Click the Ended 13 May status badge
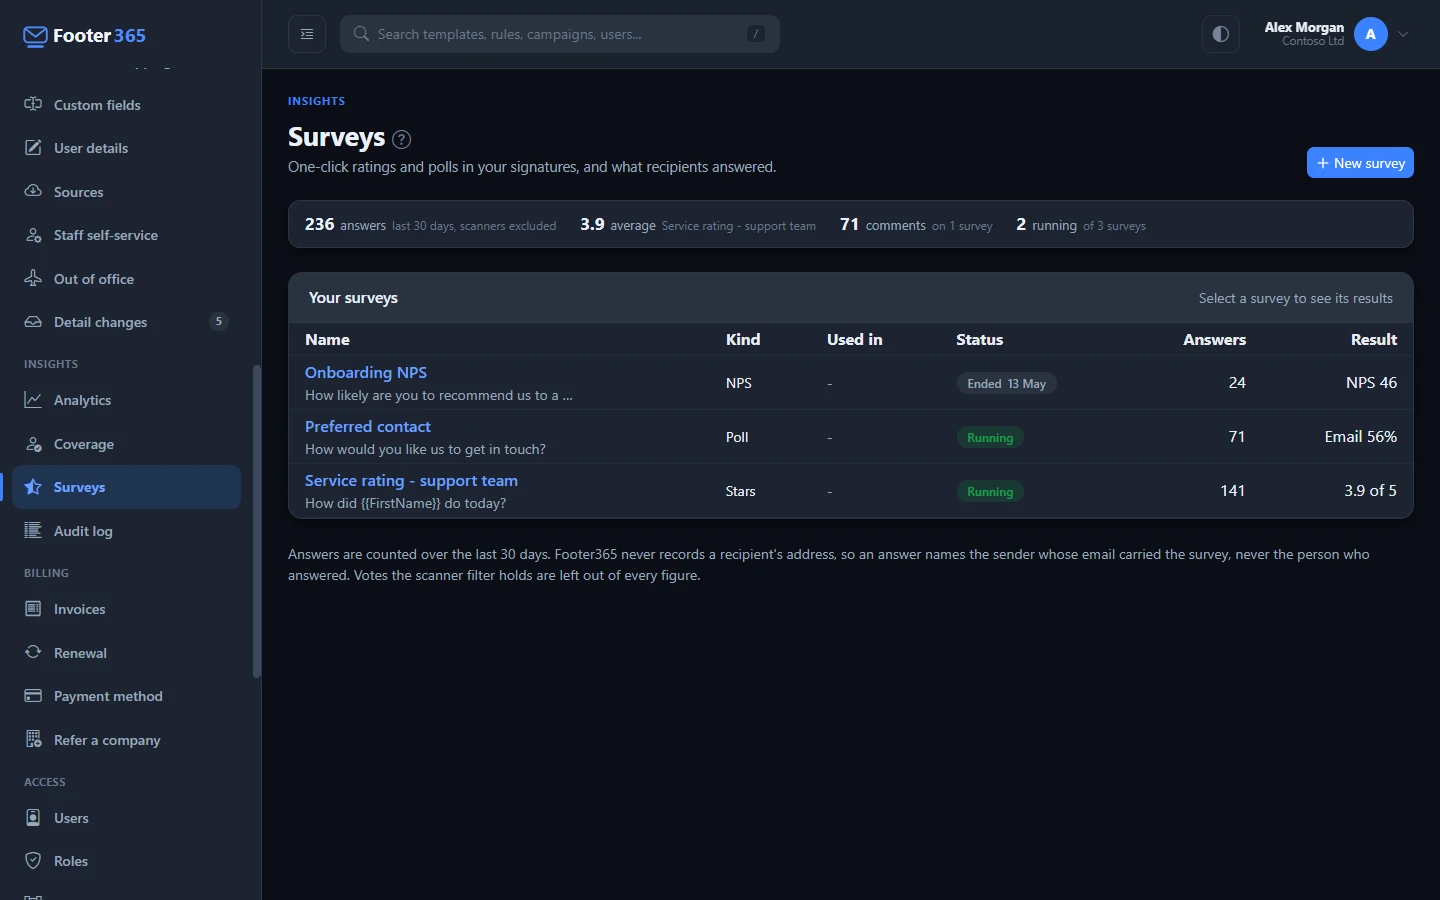The width and height of the screenshot is (1440, 900). (x=1006, y=383)
